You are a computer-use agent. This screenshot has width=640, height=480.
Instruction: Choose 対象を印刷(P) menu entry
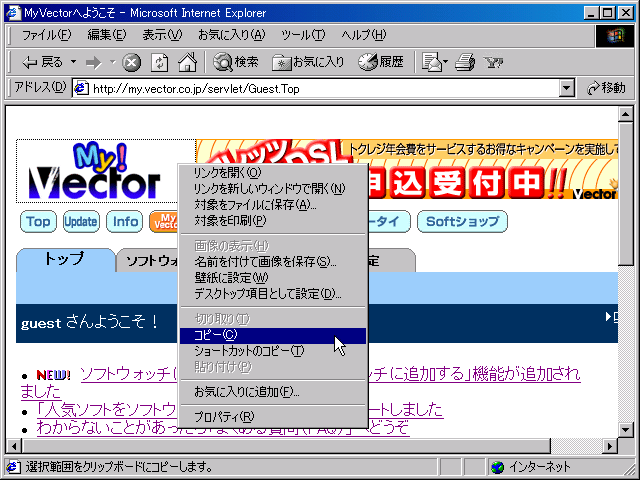[273, 220]
